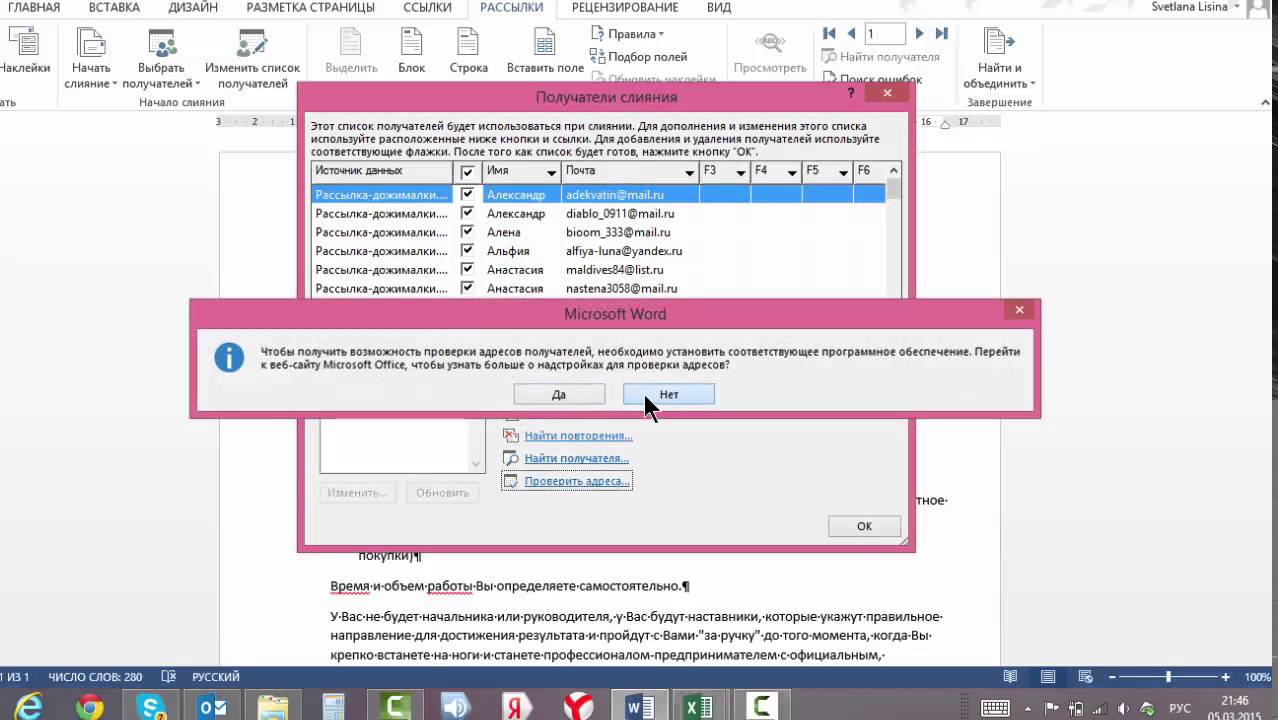Go to the last record arrow
This screenshot has height=720, width=1278.
click(941, 34)
